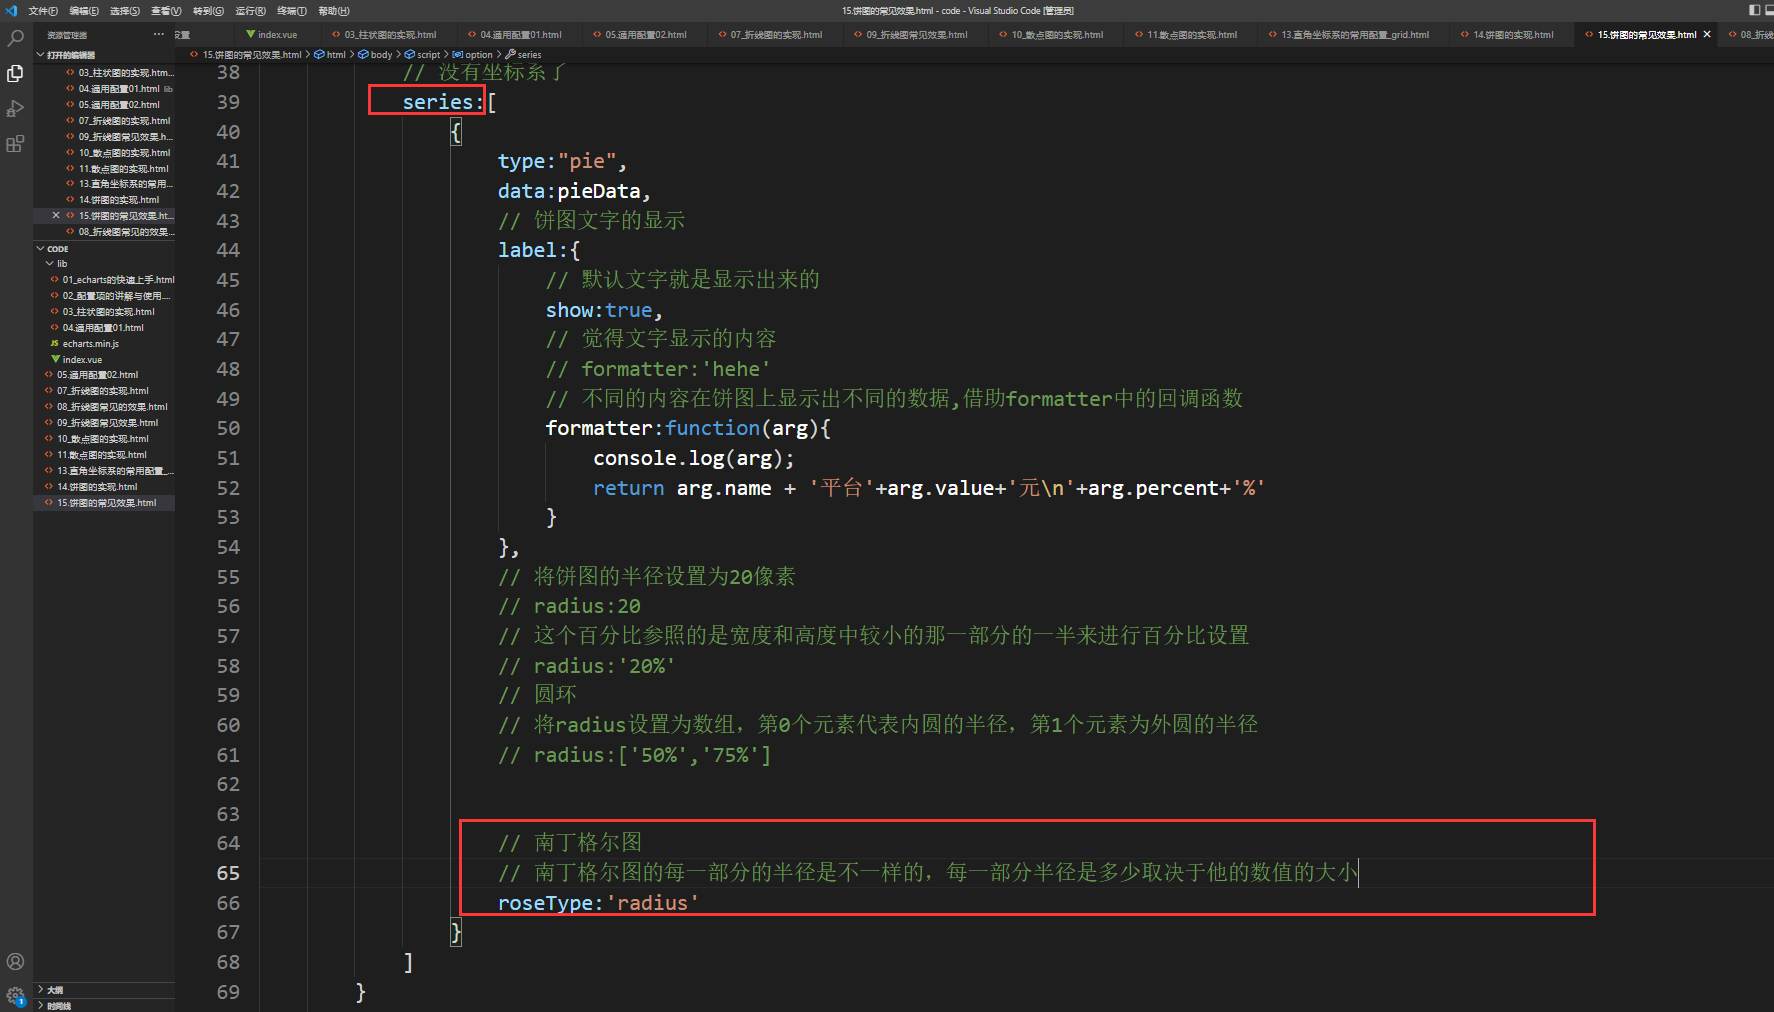Click data:pieData code on line 42
Viewport: 1774px width, 1012px height.
coord(574,191)
